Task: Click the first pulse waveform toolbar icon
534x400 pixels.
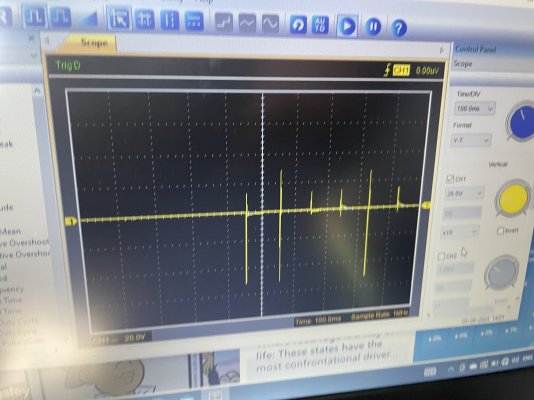Action: (x=34, y=16)
